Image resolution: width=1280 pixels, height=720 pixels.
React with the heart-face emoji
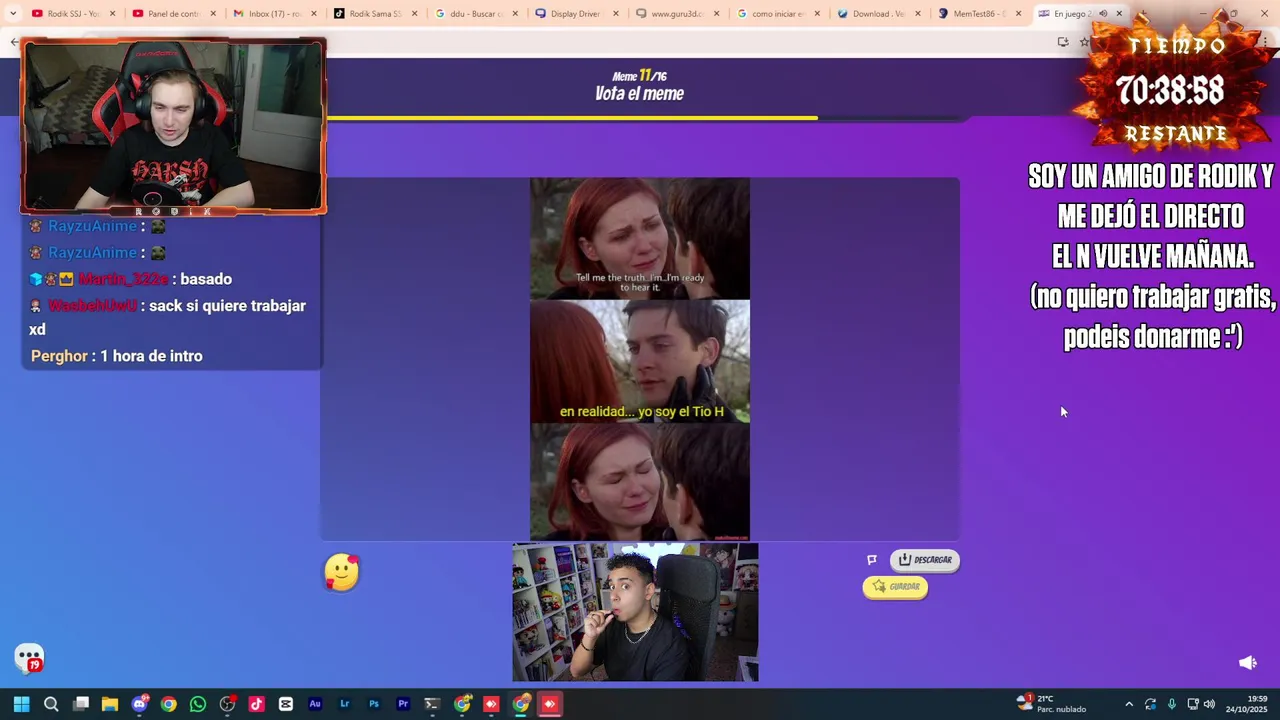point(341,572)
